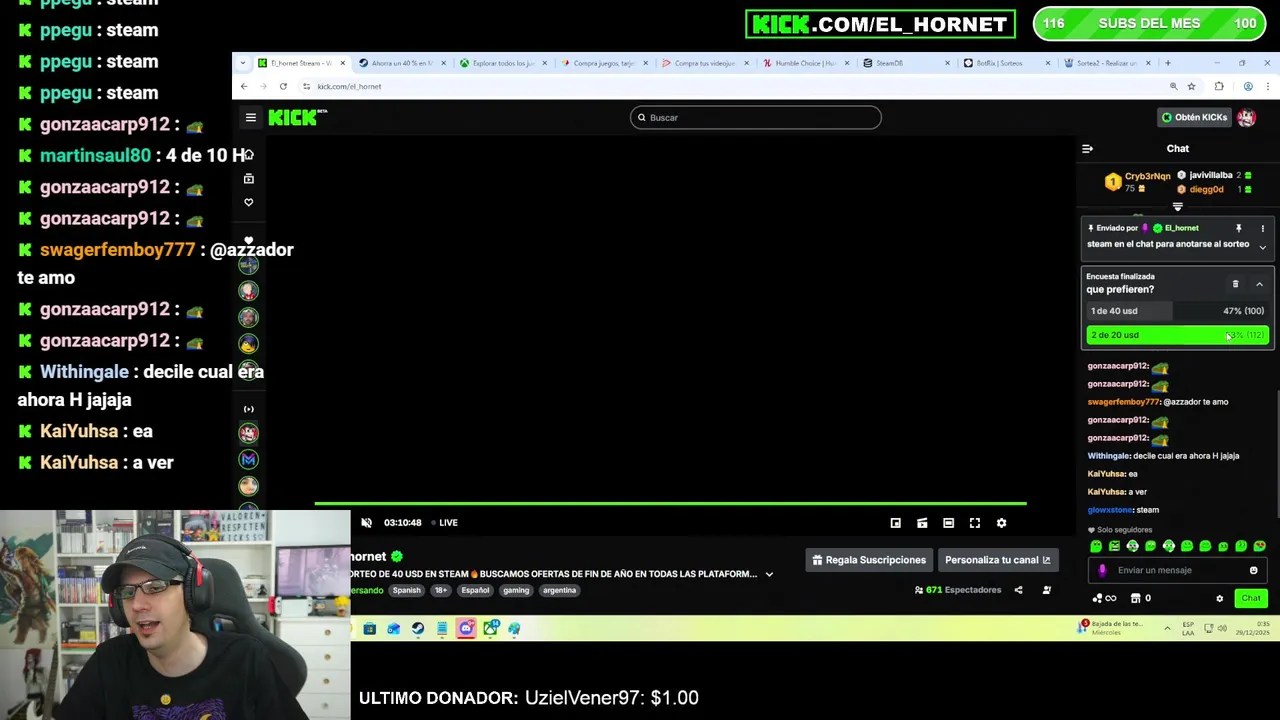1280x720 pixels.
Task: Collapse the chat panel arrow icon
Action: [x=1088, y=149]
